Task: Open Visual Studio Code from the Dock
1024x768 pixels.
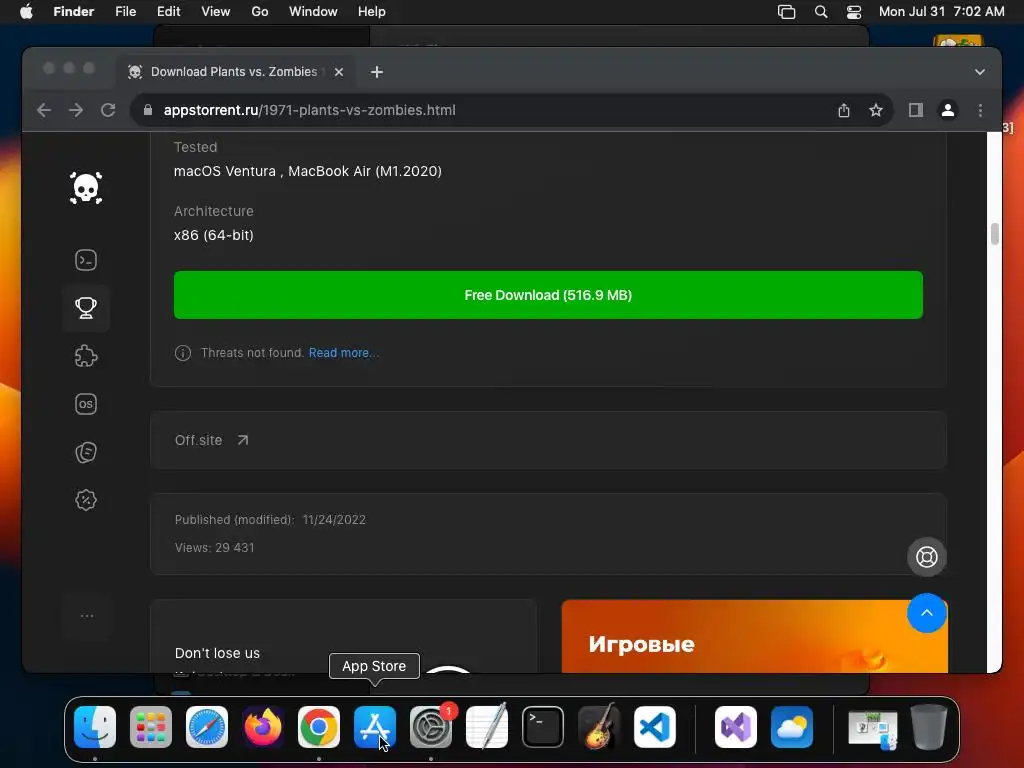Action: (654, 727)
